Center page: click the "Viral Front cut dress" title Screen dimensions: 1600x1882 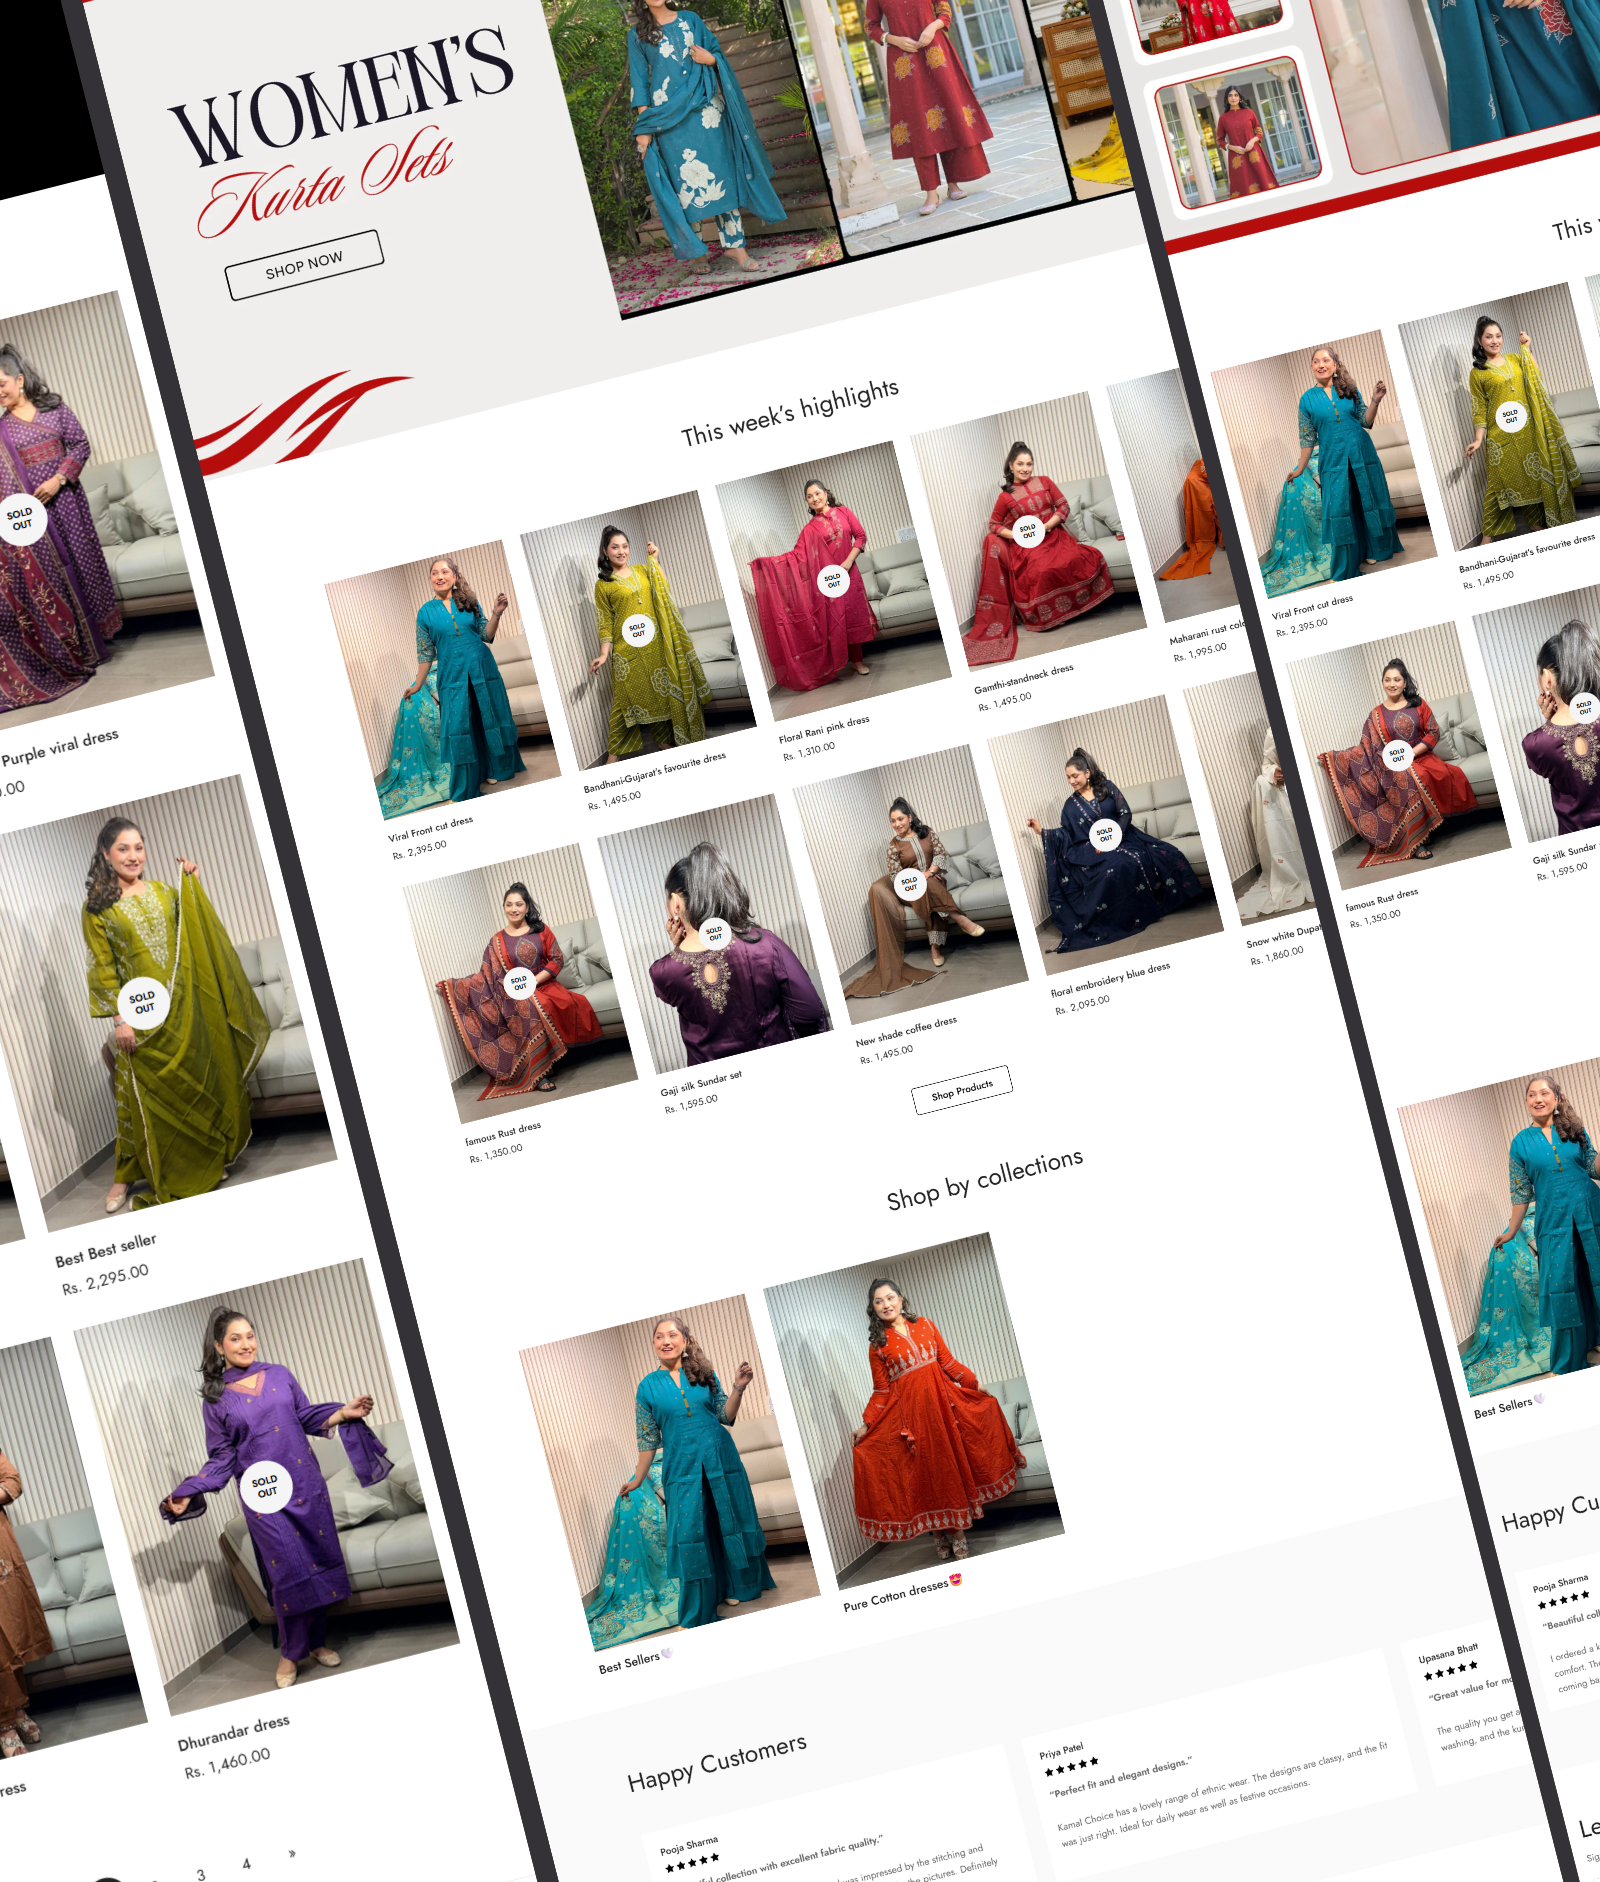[430, 829]
